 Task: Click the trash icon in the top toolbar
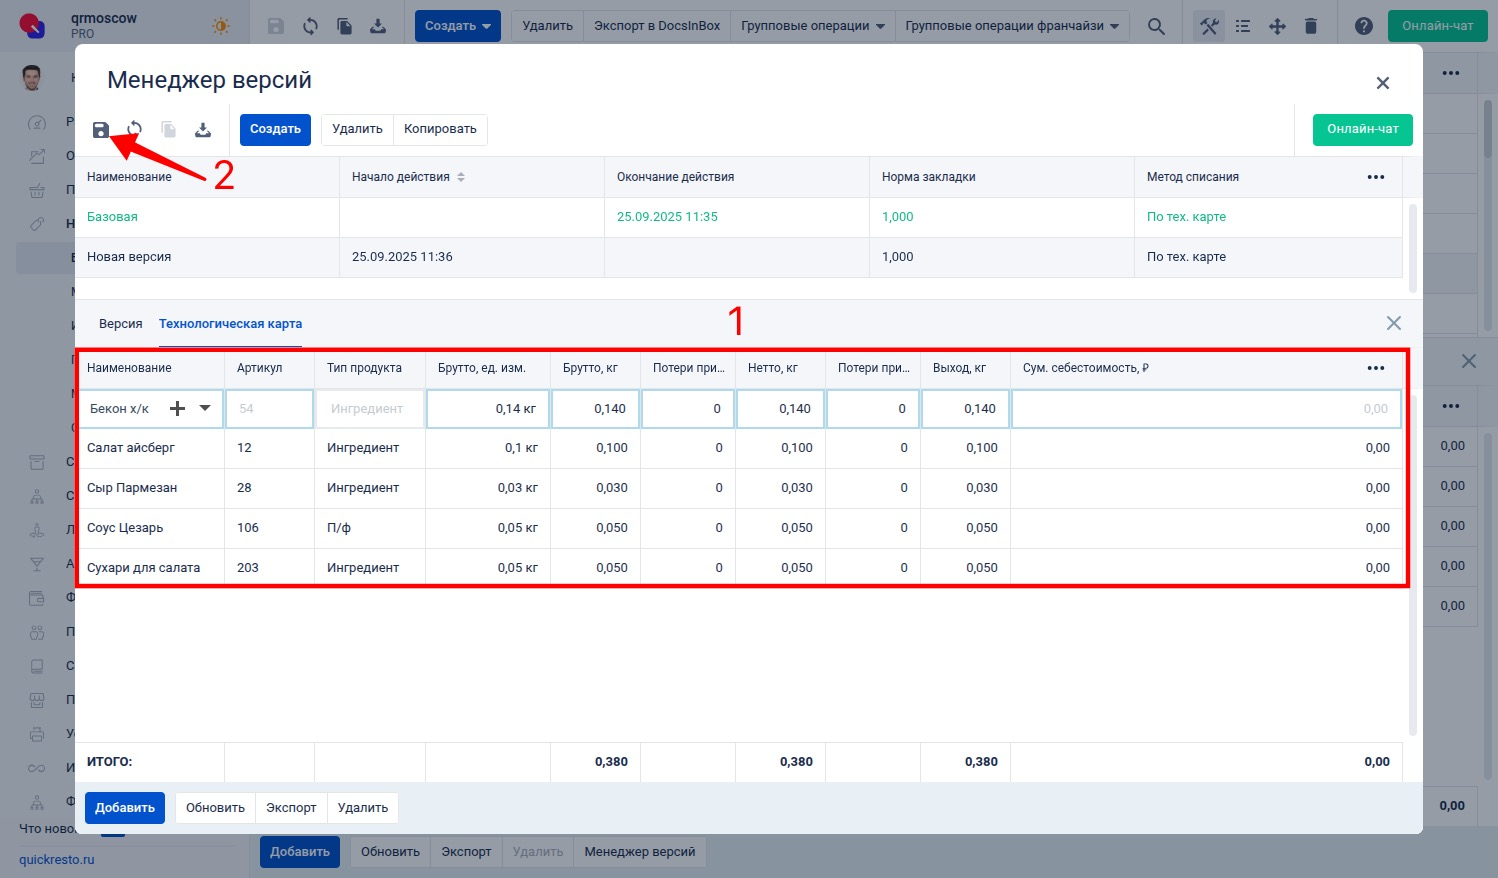1311,26
